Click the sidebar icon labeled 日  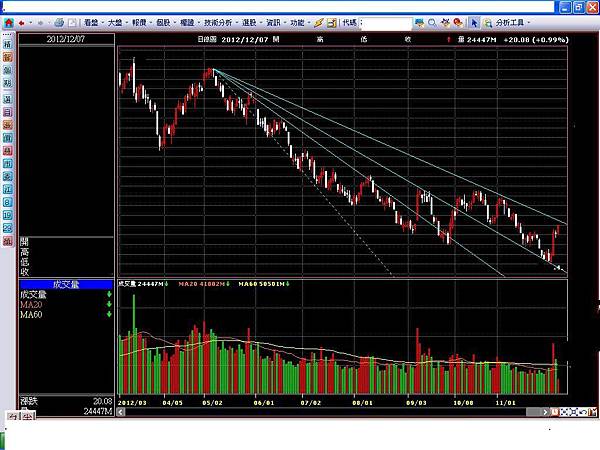click(8, 112)
